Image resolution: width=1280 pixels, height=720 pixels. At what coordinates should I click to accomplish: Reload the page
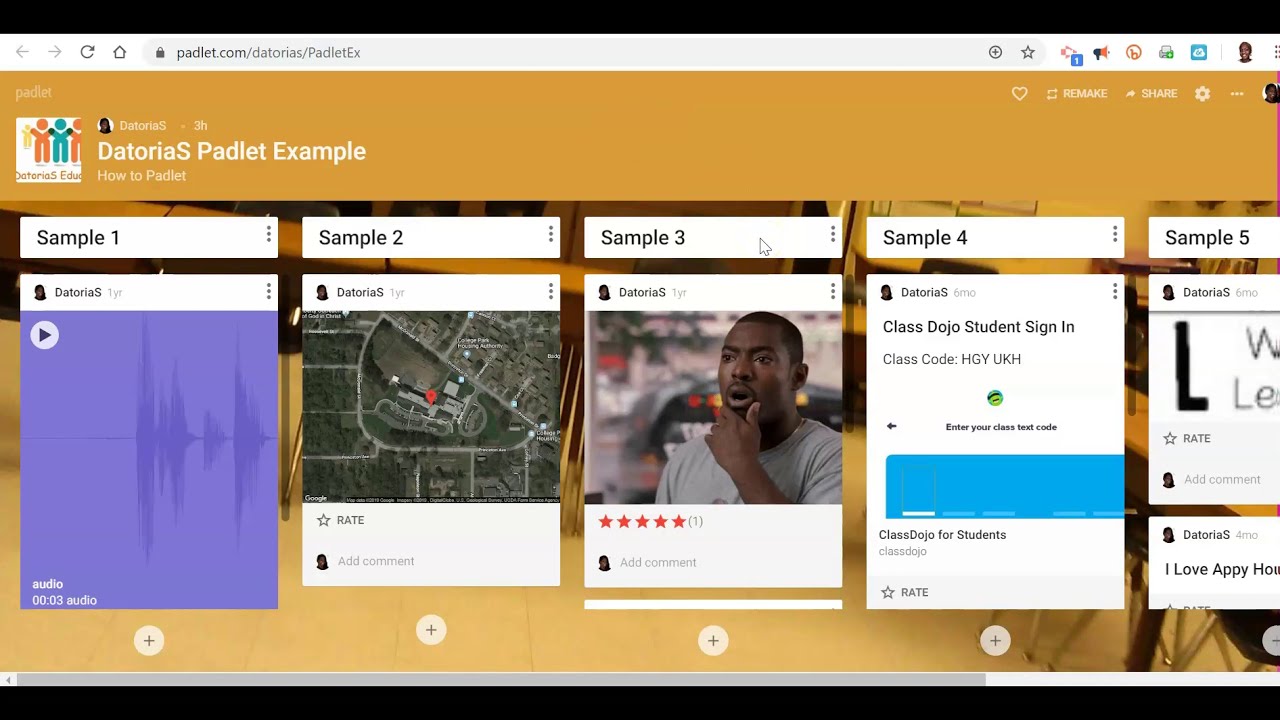point(87,52)
